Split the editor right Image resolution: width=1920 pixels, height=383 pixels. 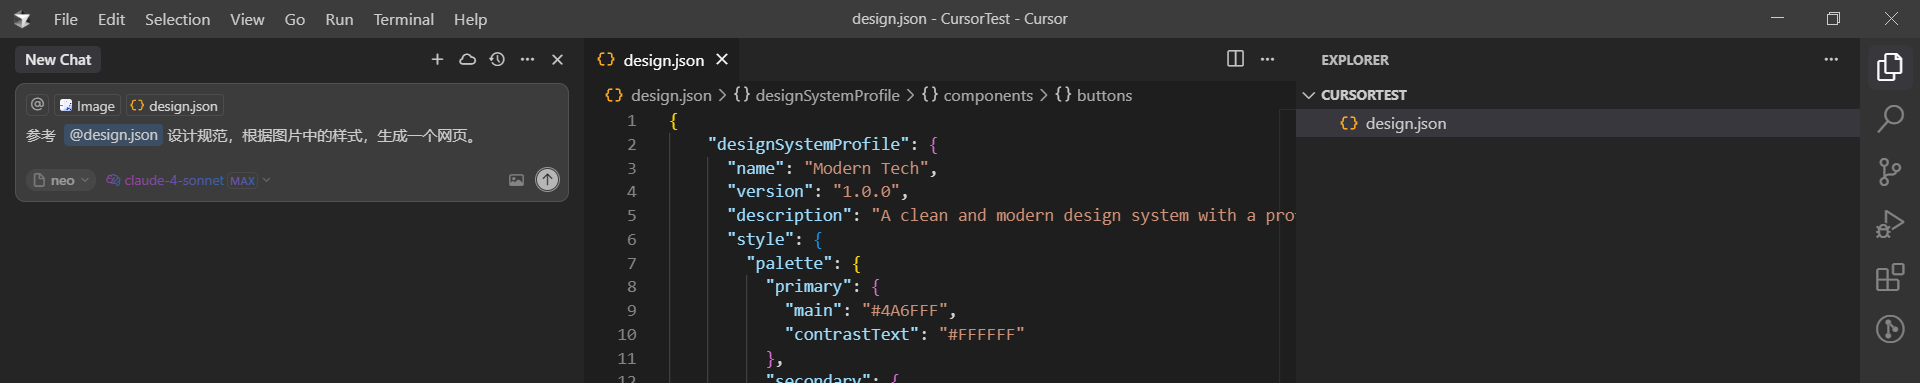point(1235,59)
